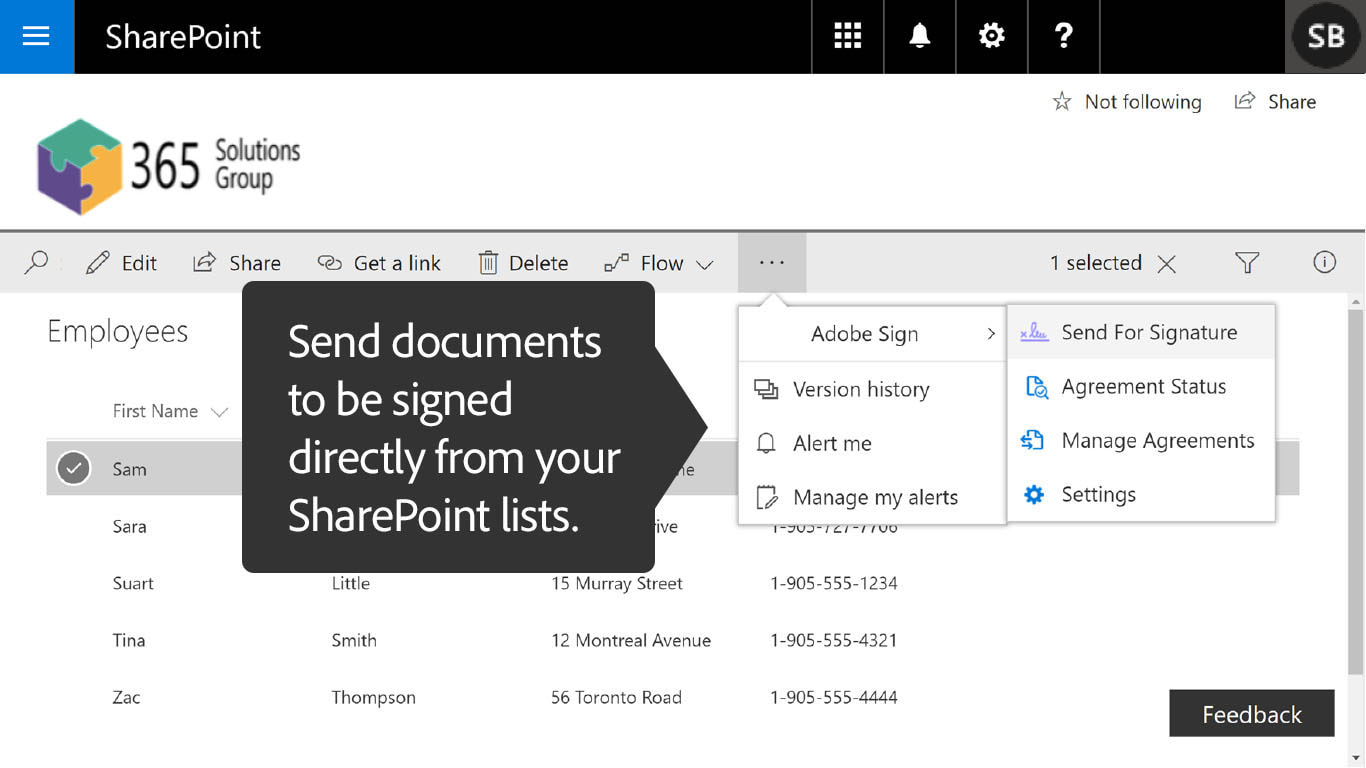Open the SB user profile avatar
Screen dimensions: 1366x768
pyautogui.click(x=1325, y=37)
